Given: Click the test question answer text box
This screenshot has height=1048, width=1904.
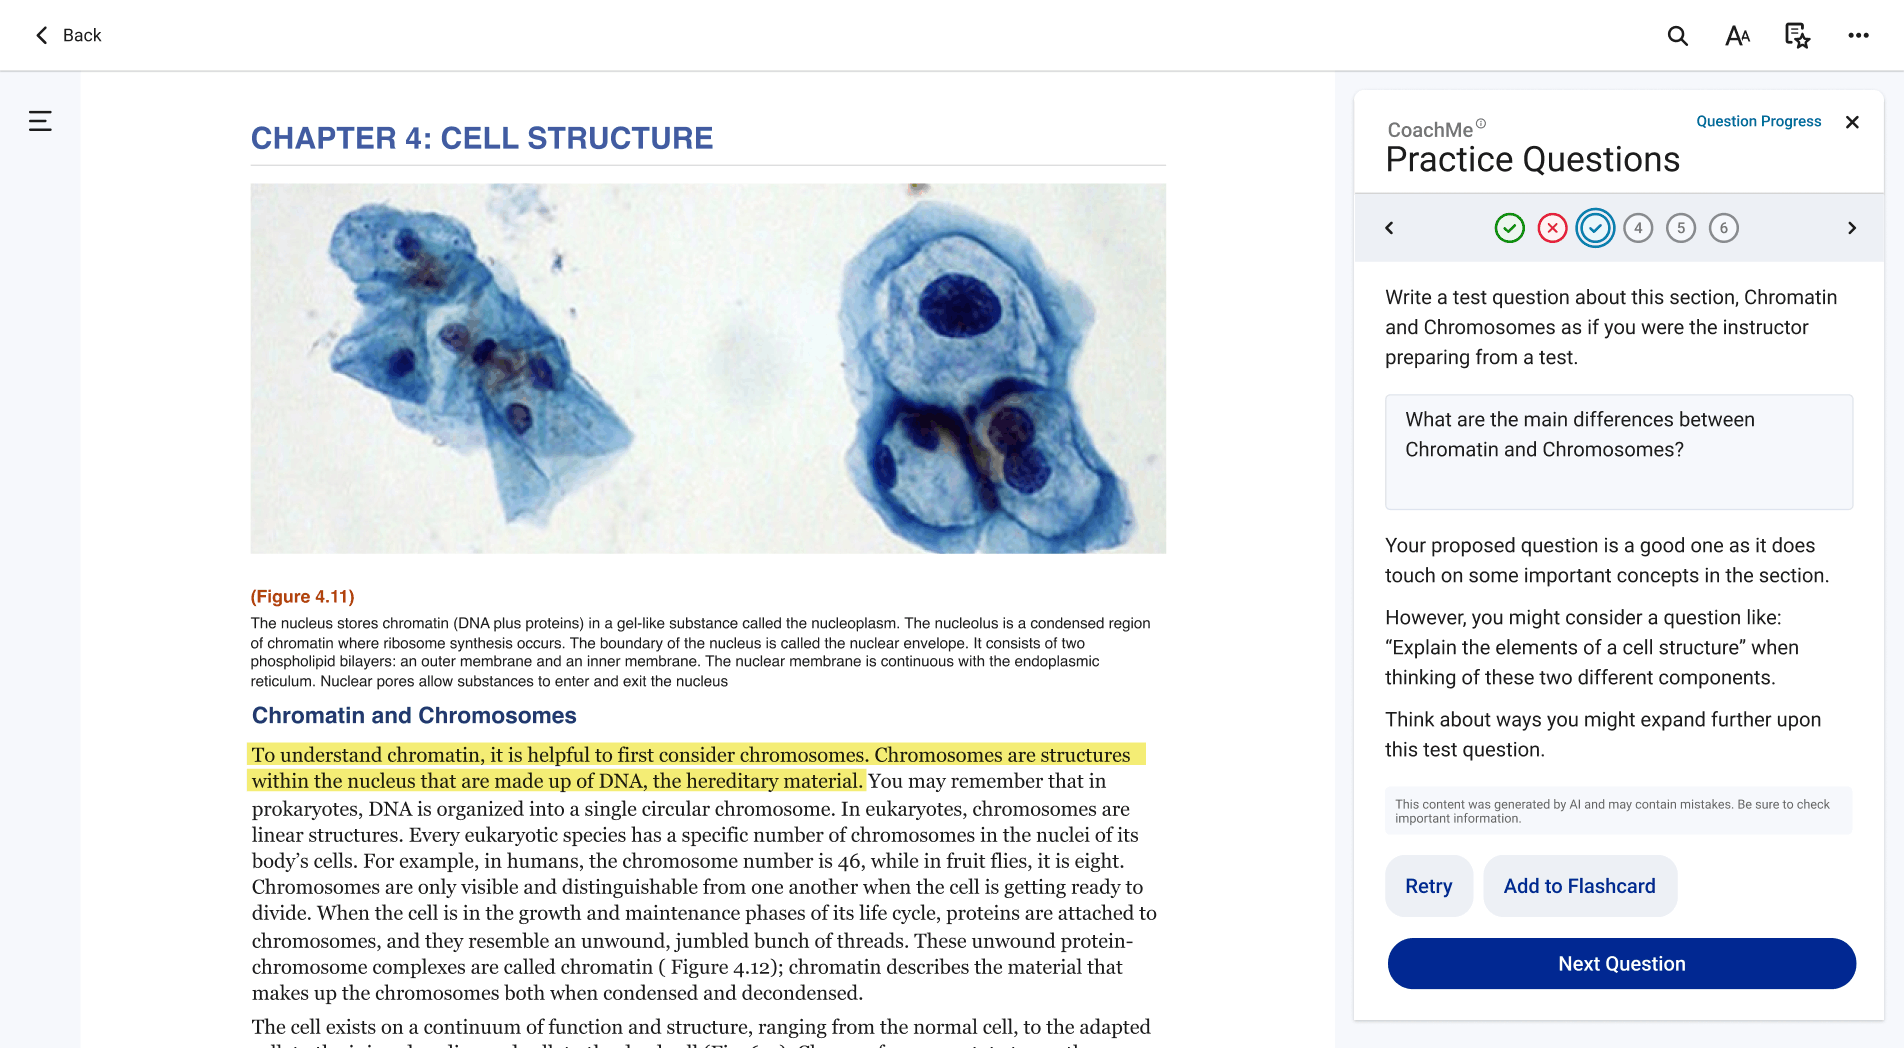Looking at the screenshot, I should tap(1618, 452).
